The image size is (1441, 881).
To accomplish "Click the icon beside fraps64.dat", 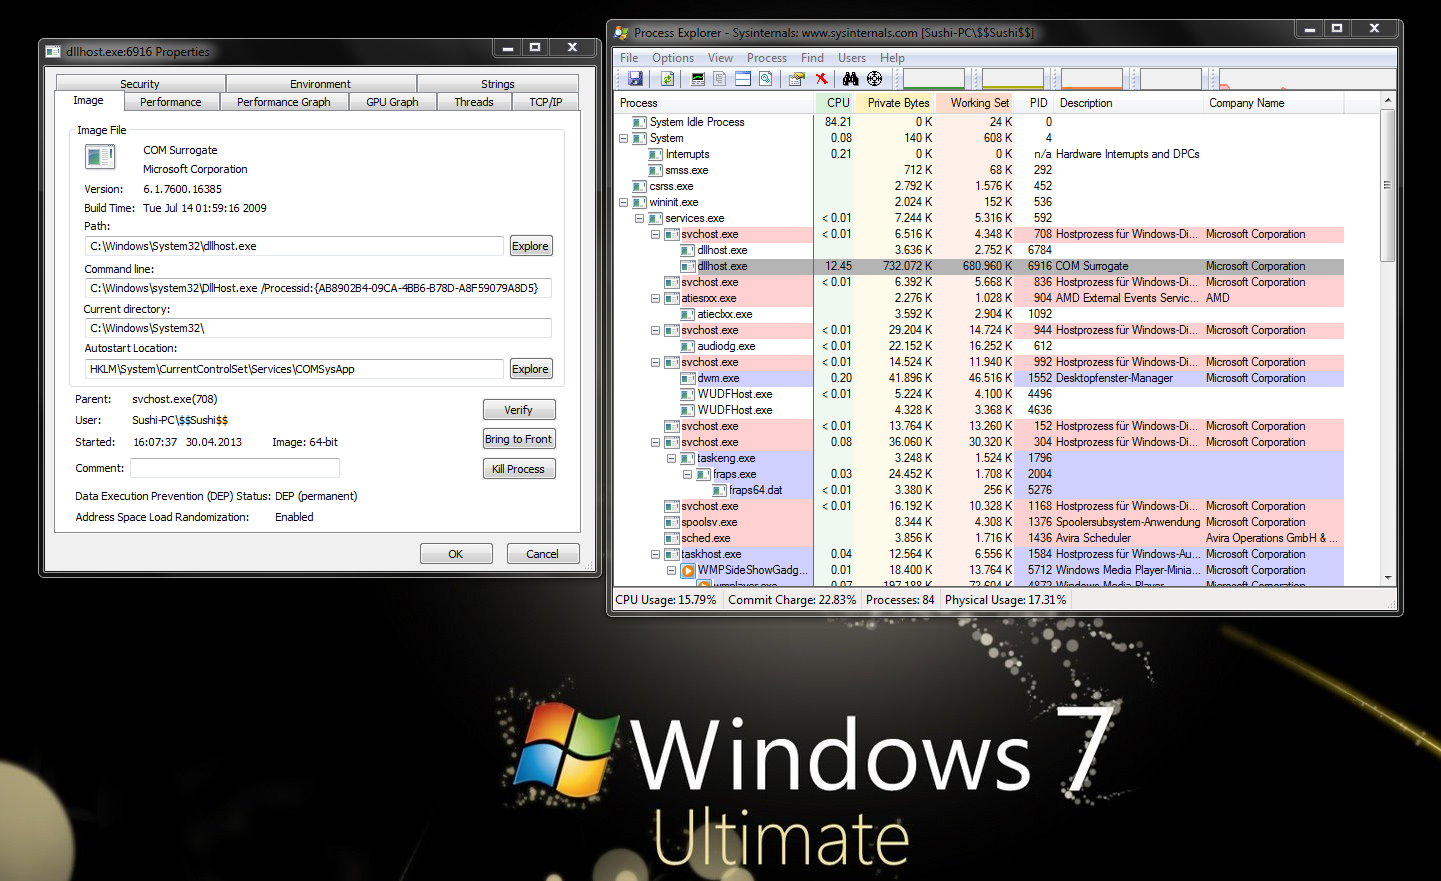I will tap(720, 490).
